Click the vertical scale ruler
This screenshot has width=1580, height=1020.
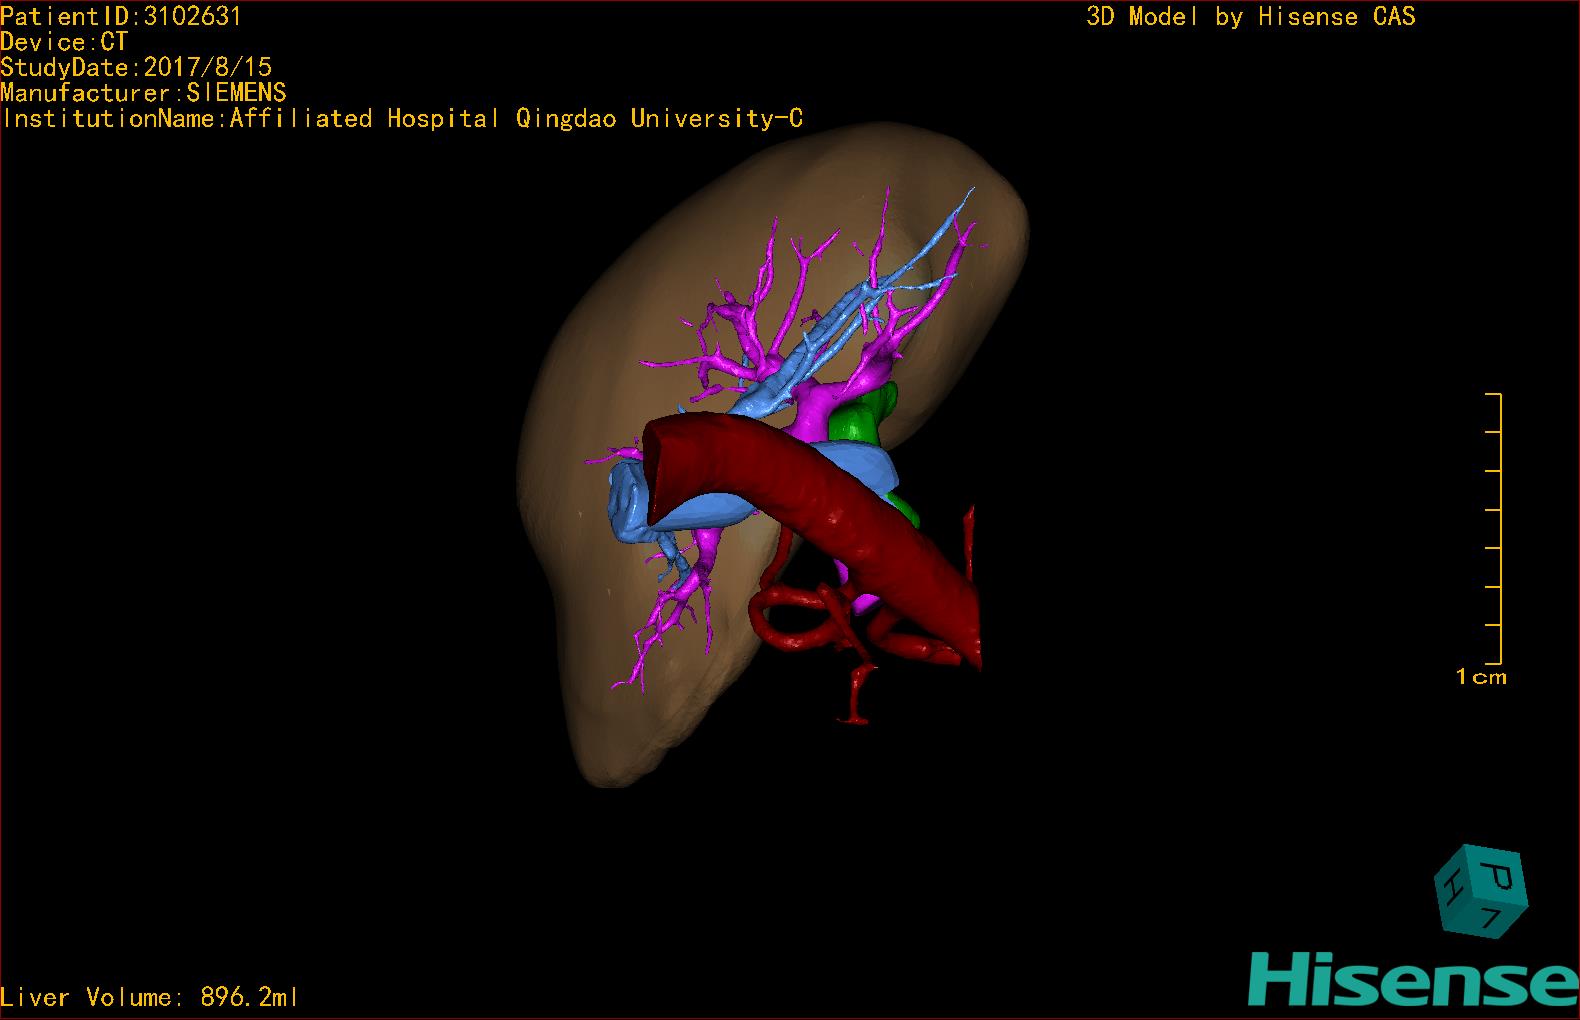(x=1494, y=529)
